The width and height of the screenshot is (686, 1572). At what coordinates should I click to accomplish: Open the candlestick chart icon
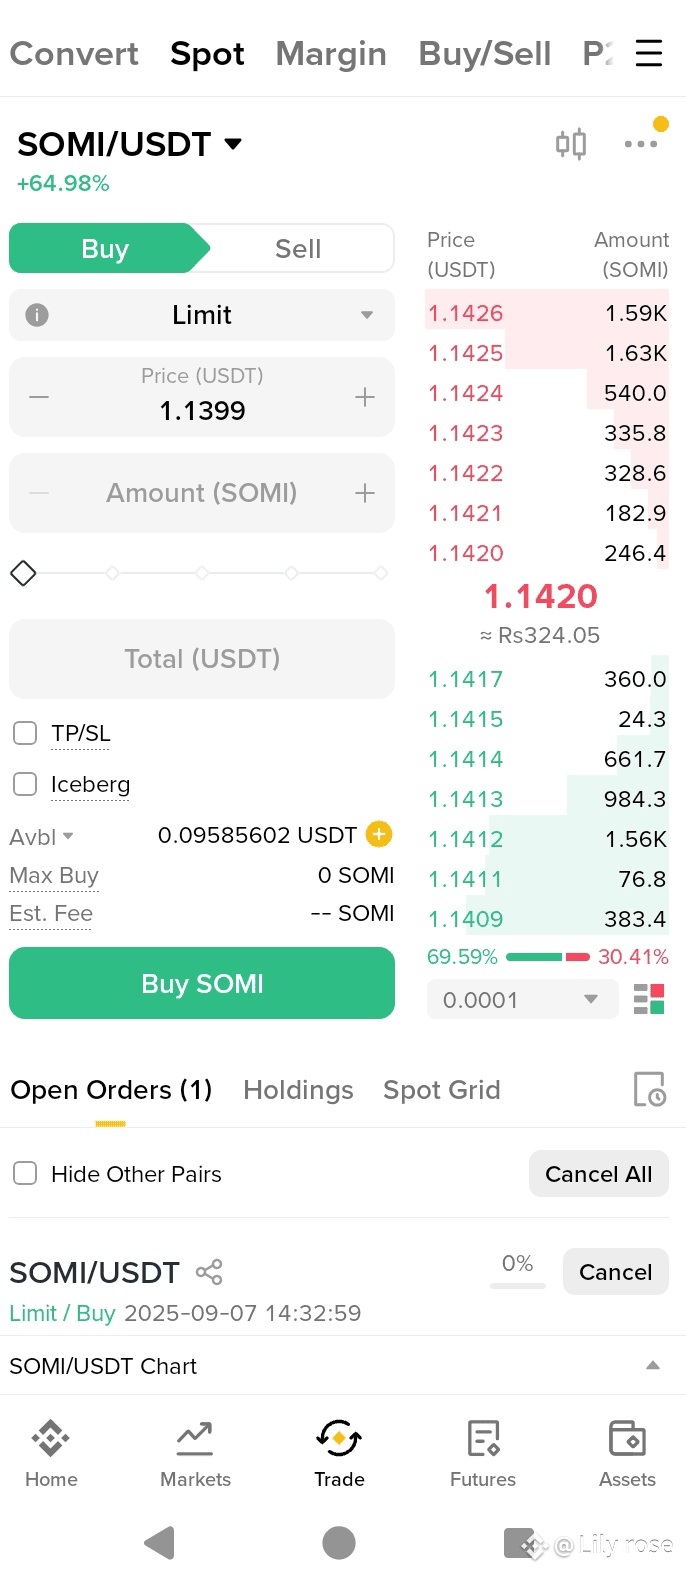point(571,144)
